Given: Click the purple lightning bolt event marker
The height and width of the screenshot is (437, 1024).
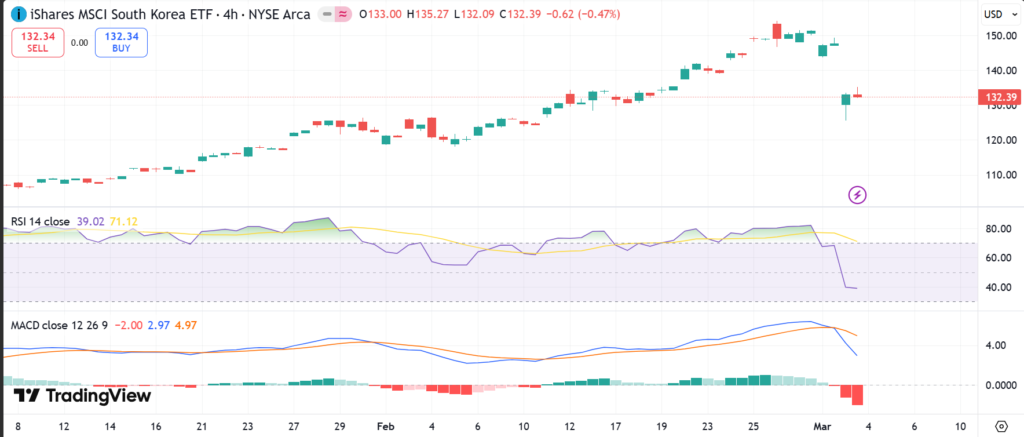Looking at the screenshot, I should tap(857, 194).
